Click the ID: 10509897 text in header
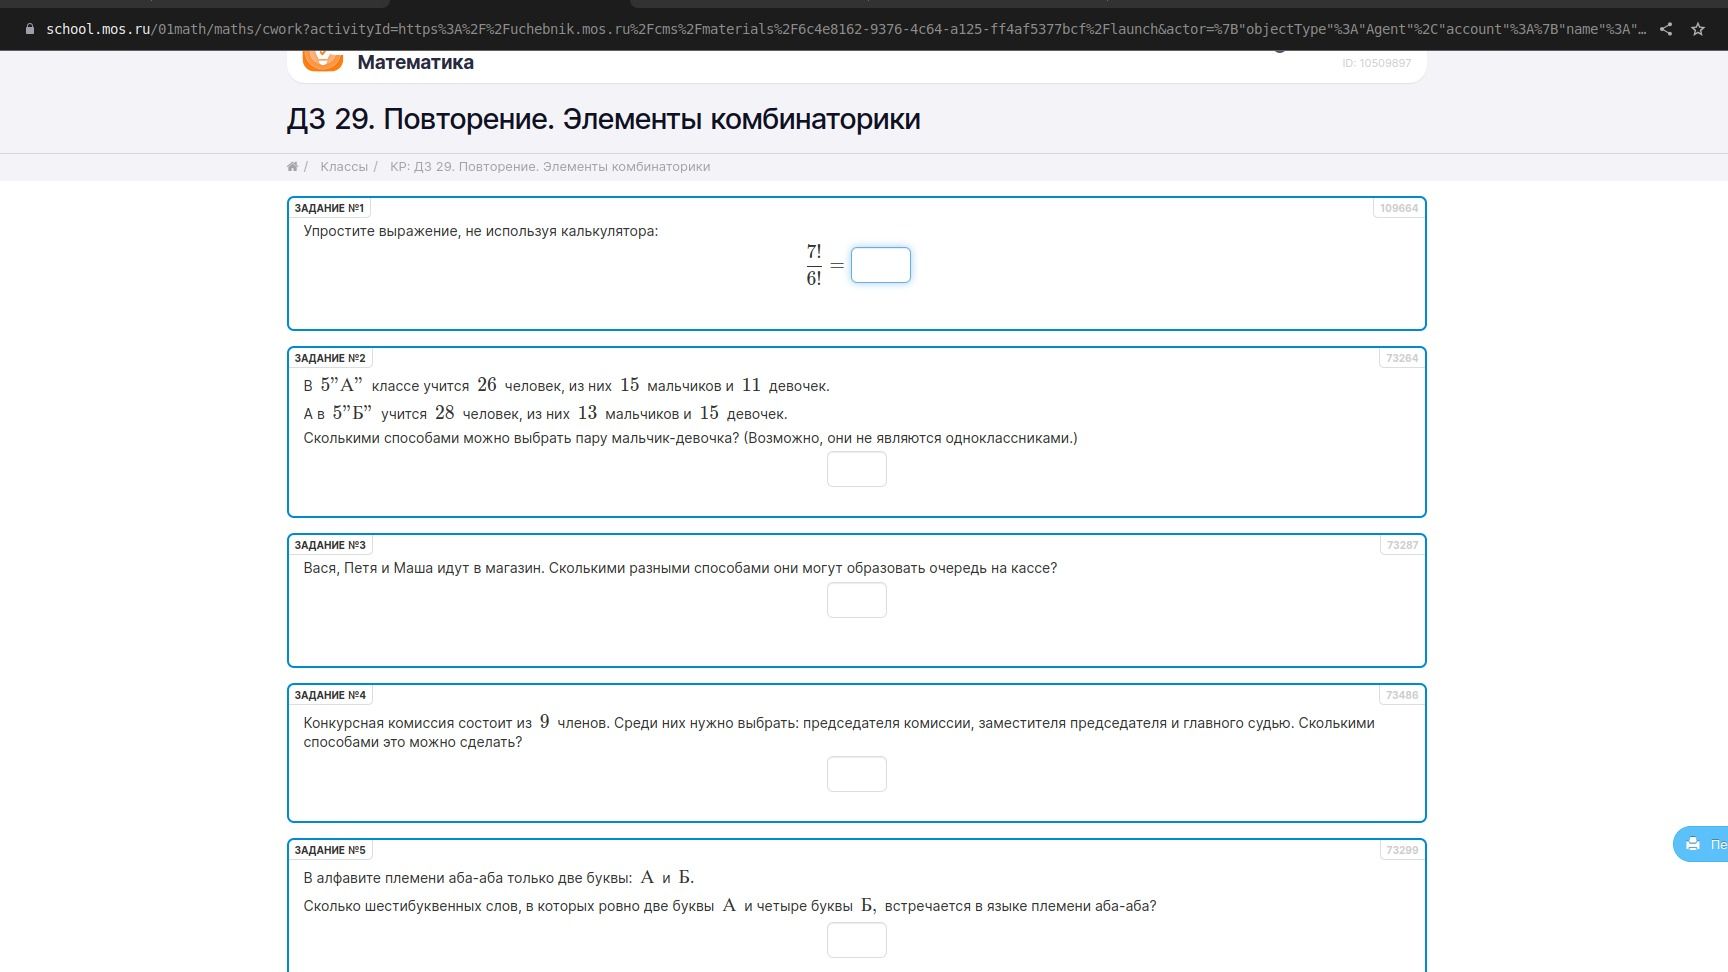Image resolution: width=1728 pixels, height=972 pixels. (1377, 63)
